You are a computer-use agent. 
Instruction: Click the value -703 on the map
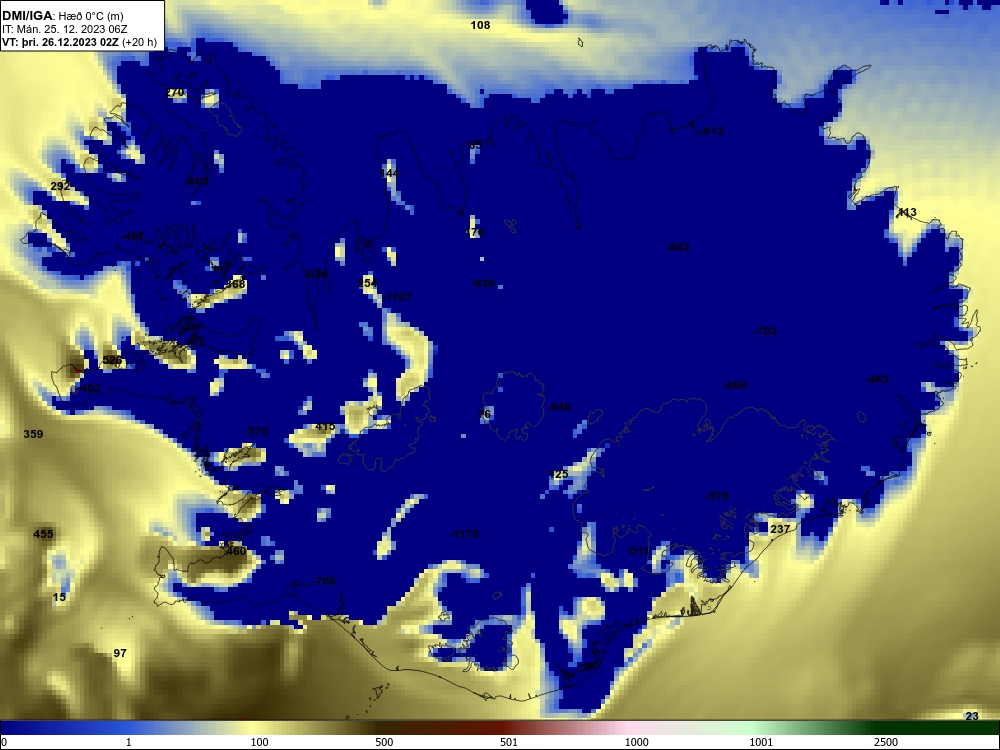765,331
